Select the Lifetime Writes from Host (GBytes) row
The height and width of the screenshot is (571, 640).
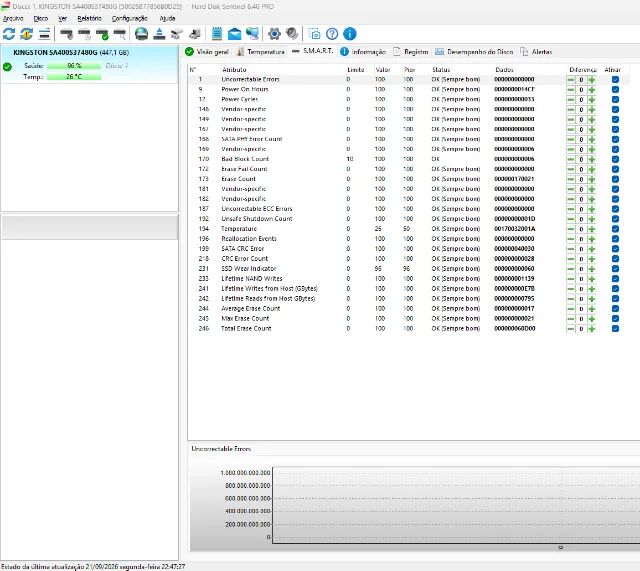(x=408, y=289)
